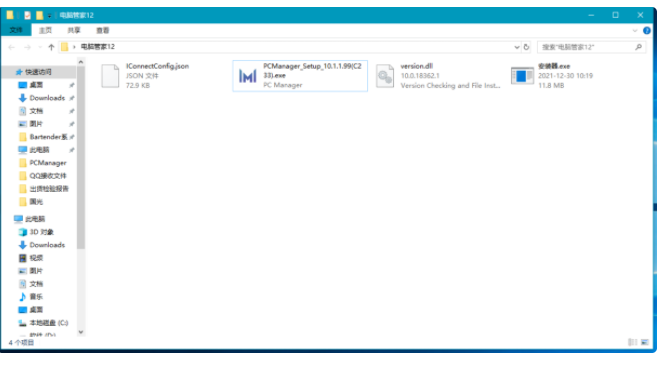Select the IConnectConfig.json file icon
This screenshot has height=365, width=664.
point(110,76)
